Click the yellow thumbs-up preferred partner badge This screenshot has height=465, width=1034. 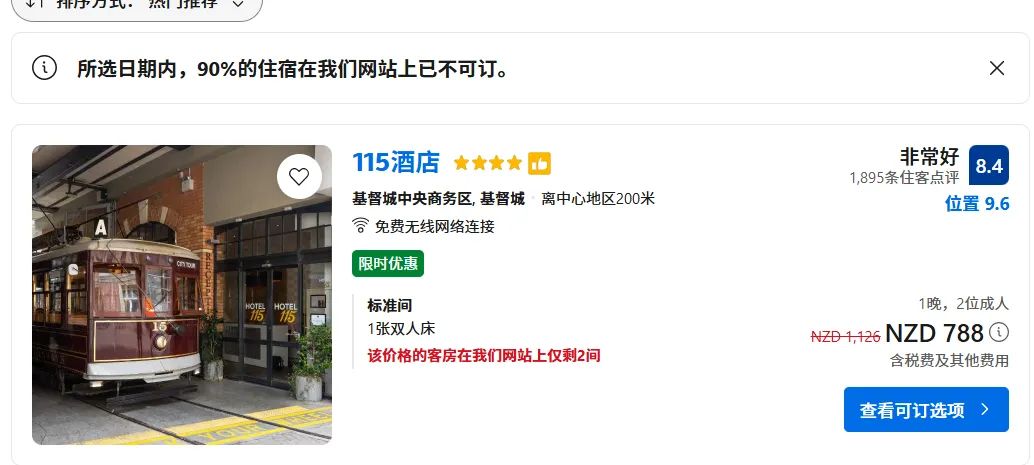(x=539, y=163)
